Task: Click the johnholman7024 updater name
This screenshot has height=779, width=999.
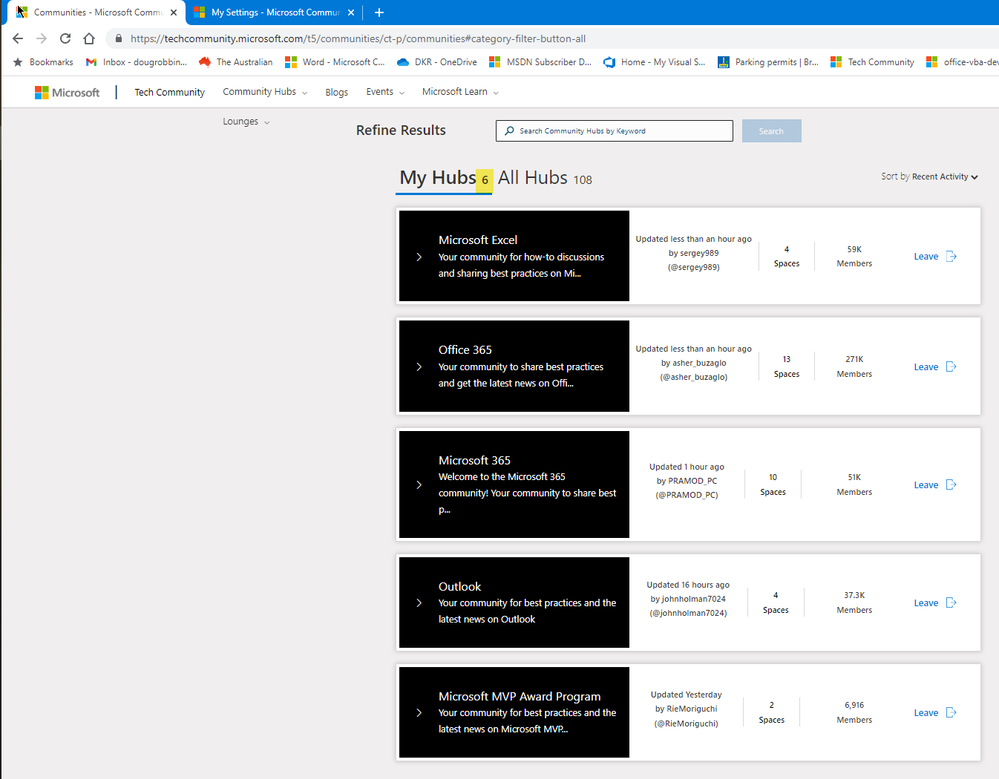Action: pos(694,599)
